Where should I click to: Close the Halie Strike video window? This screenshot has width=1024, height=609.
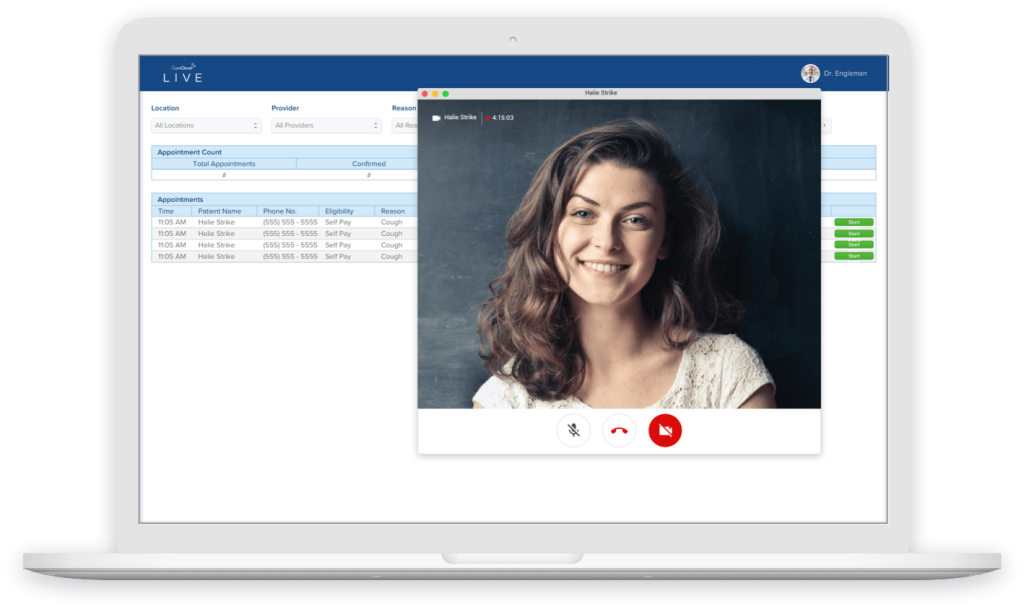pyautogui.click(x=425, y=93)
